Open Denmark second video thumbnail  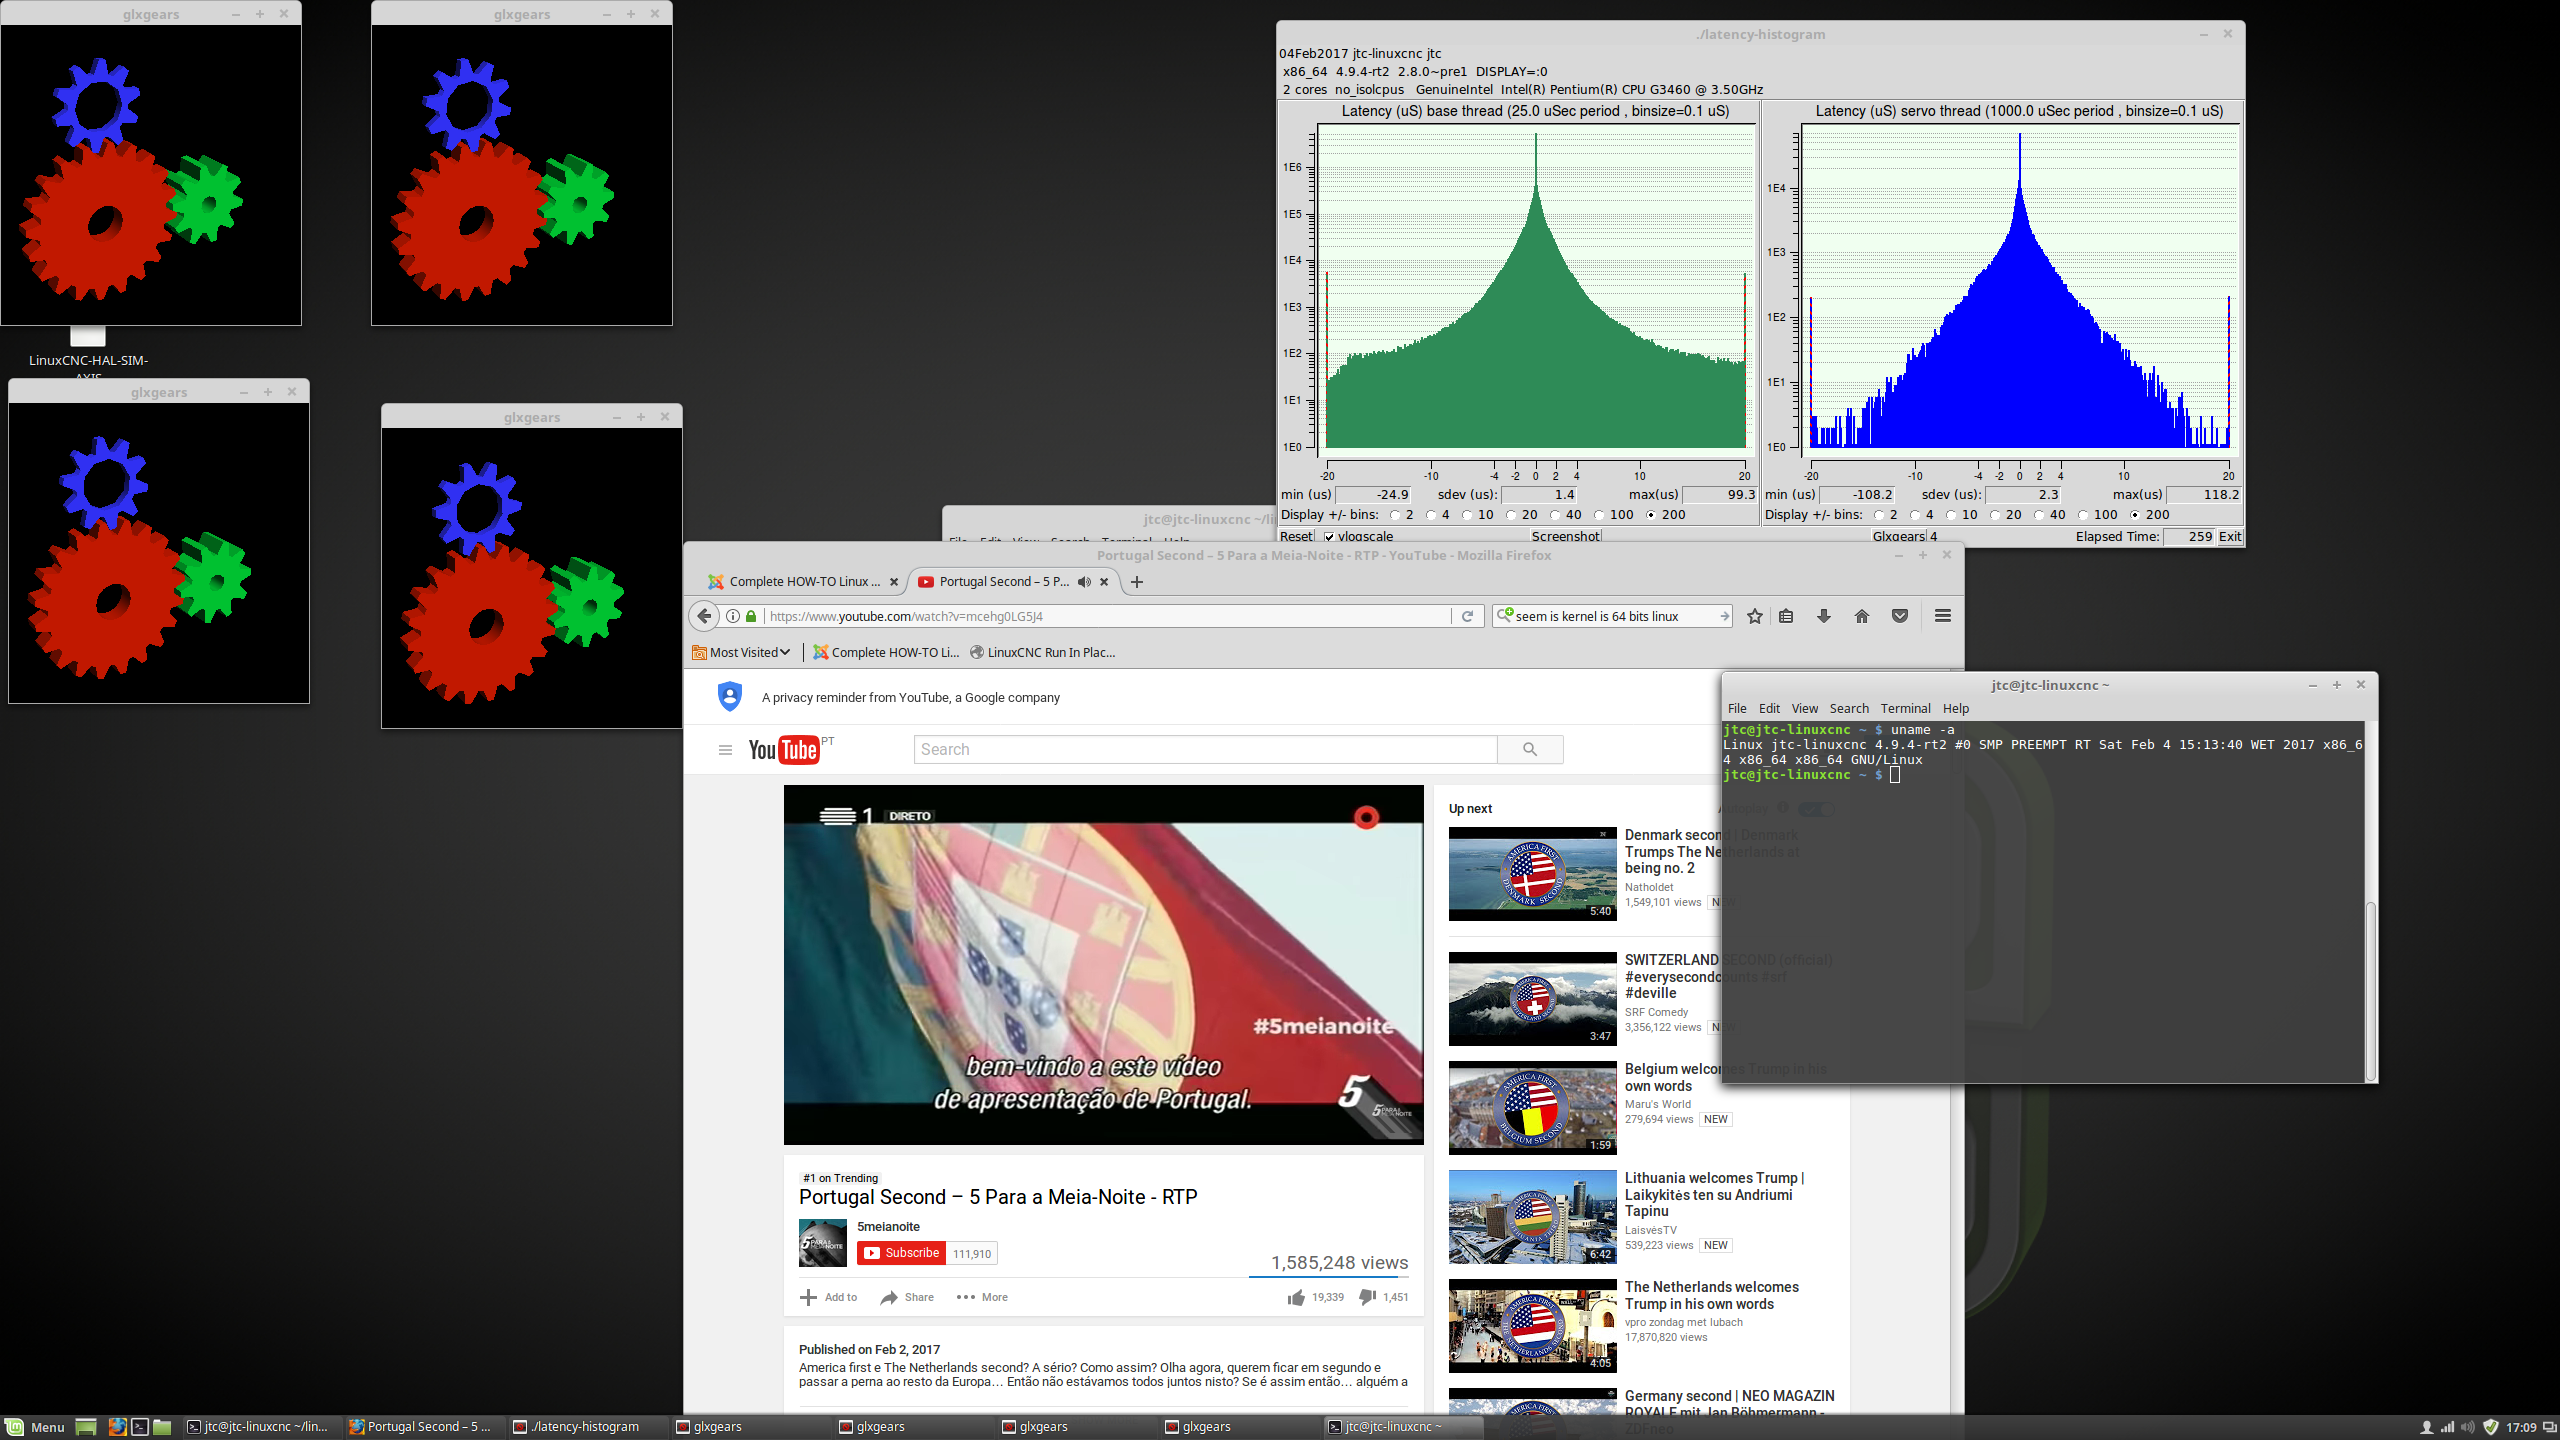point(1532,874)
